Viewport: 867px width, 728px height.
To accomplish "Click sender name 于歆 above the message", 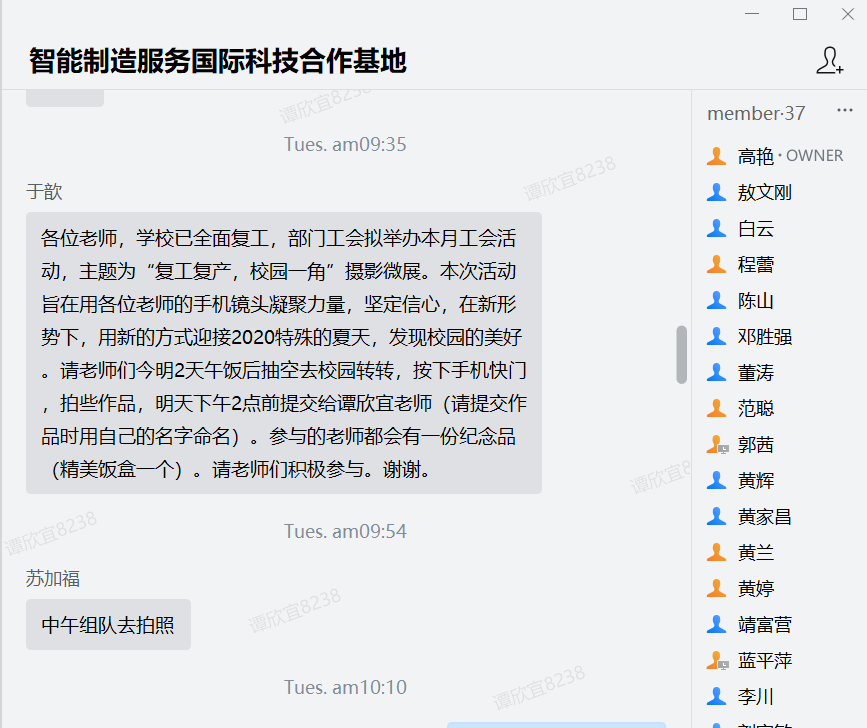I will click(44, 192).
